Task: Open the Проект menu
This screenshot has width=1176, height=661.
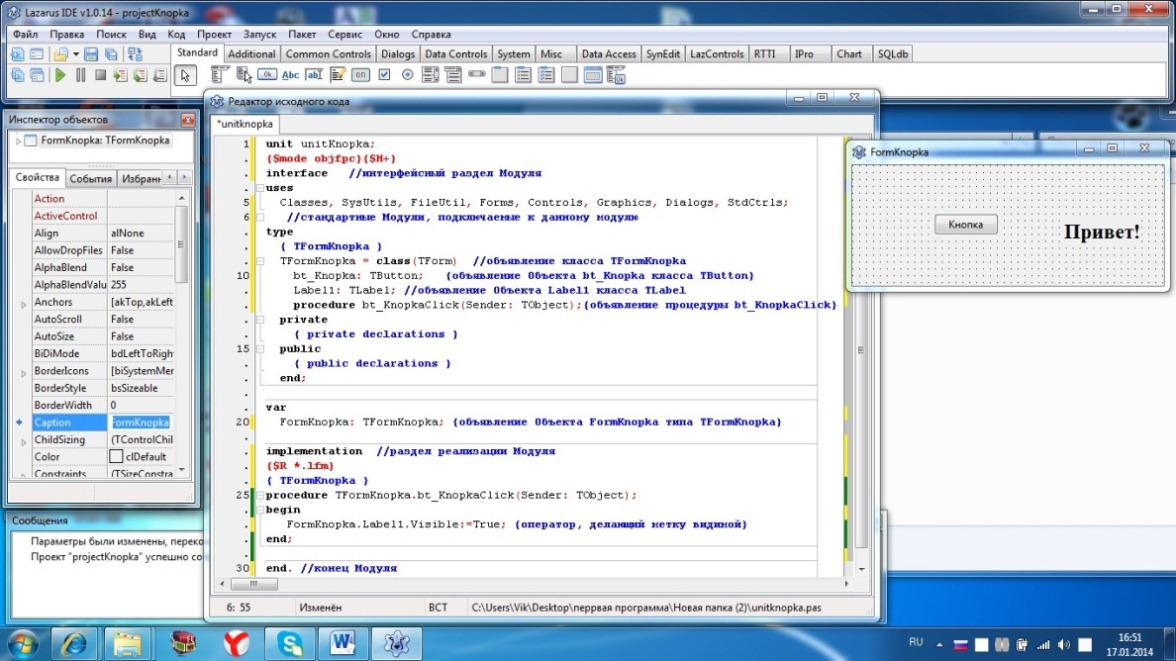Action: pos(214,34)
